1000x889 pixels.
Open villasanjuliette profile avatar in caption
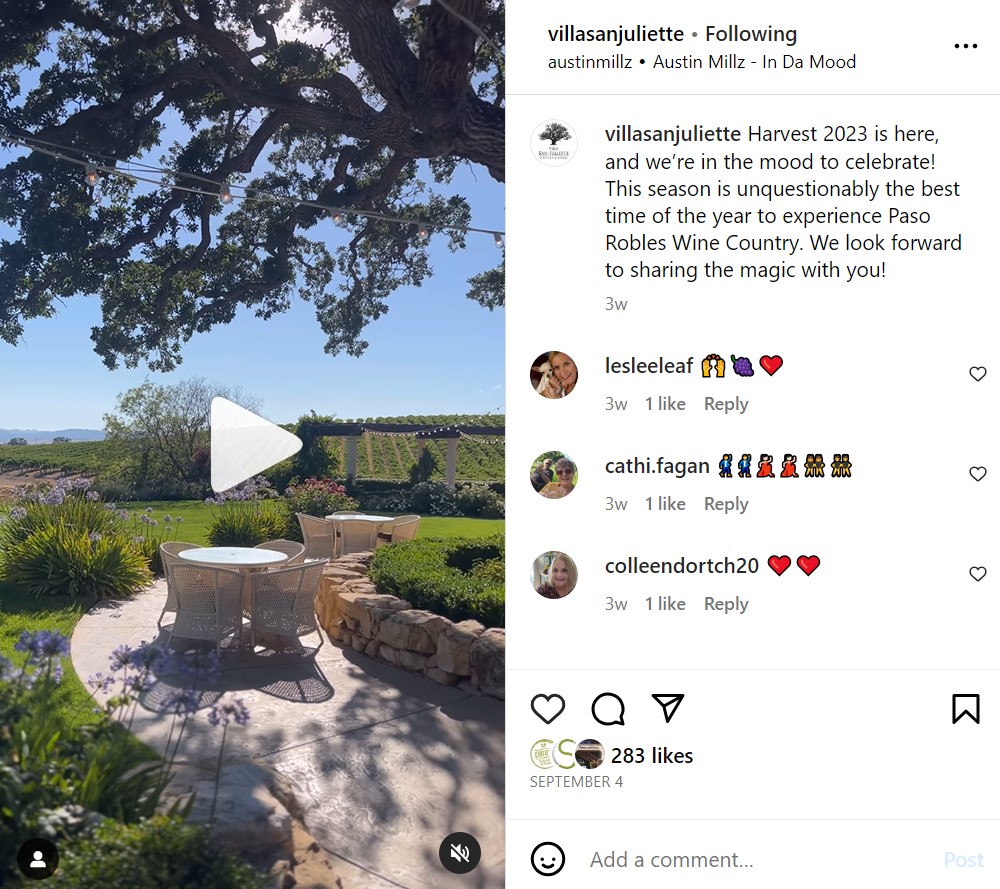pyautogui.click(x=554, y=143)
